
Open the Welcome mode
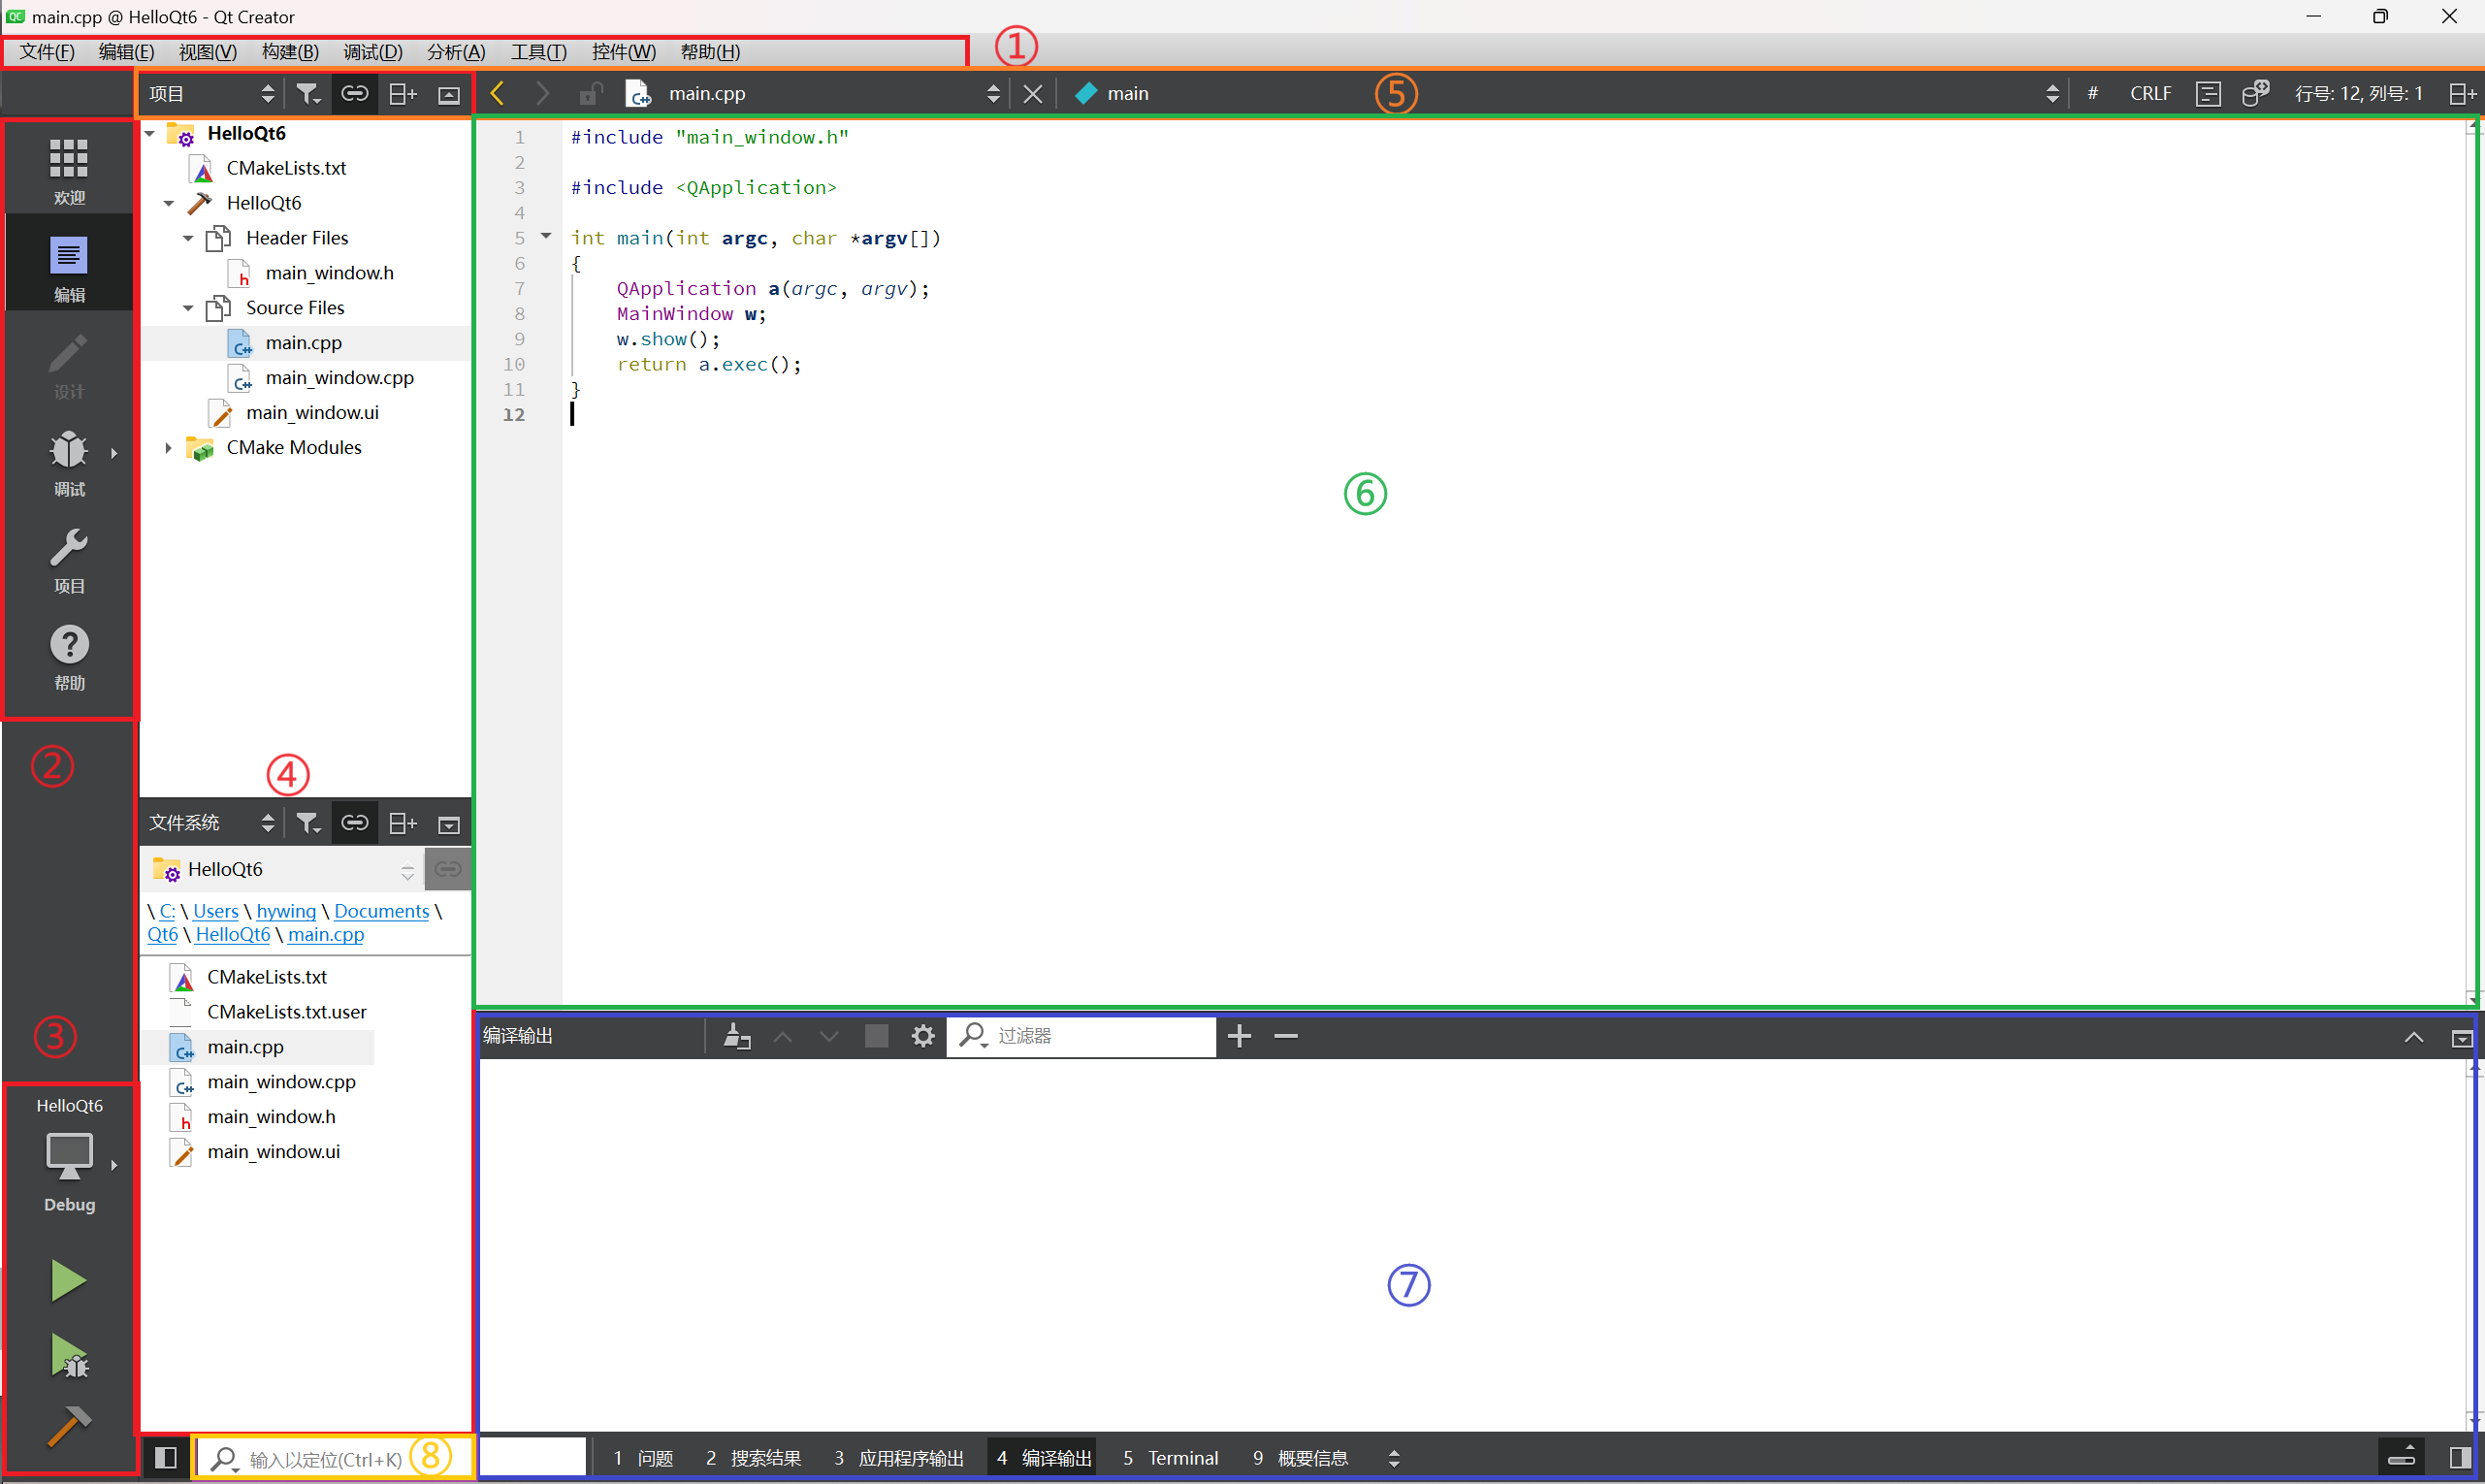[x=69, y=170]
